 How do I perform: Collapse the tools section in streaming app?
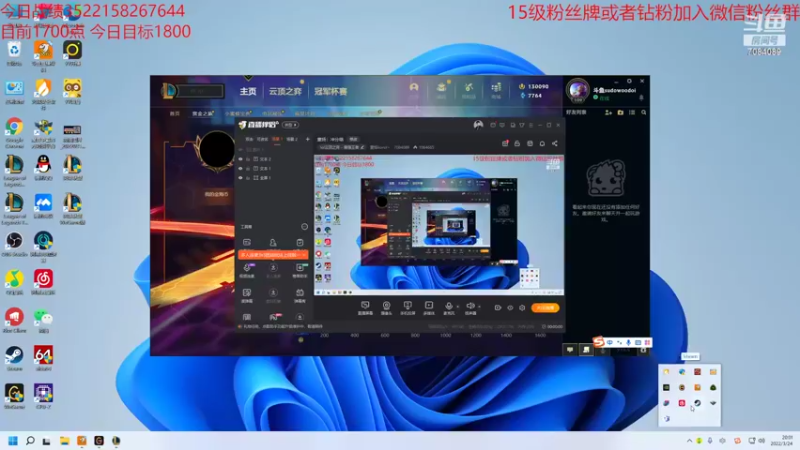(304, 227)
